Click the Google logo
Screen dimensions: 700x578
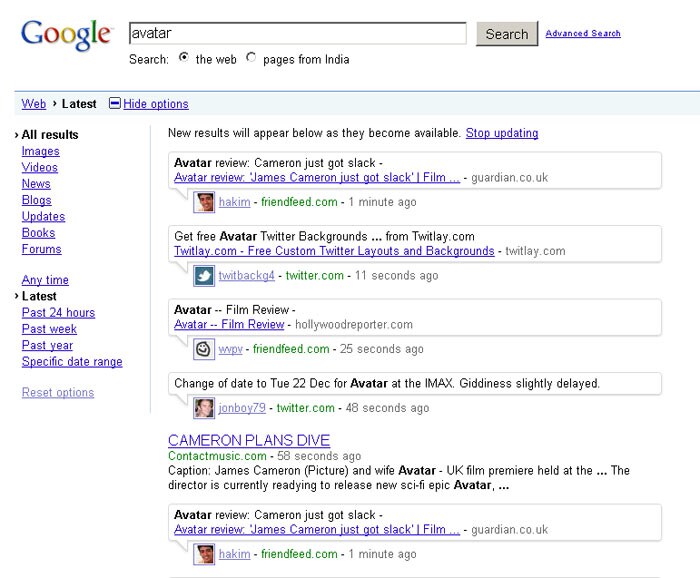click(x=66, y=35)
